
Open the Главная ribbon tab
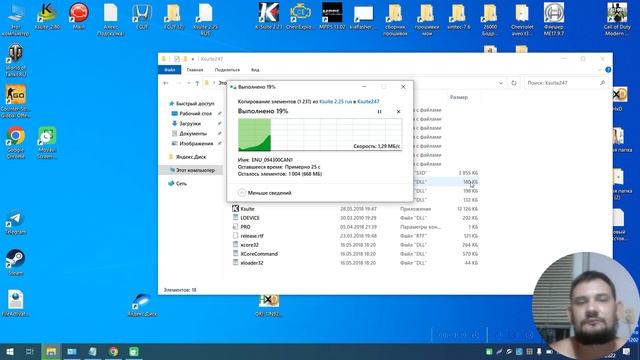tap(195, 70)
